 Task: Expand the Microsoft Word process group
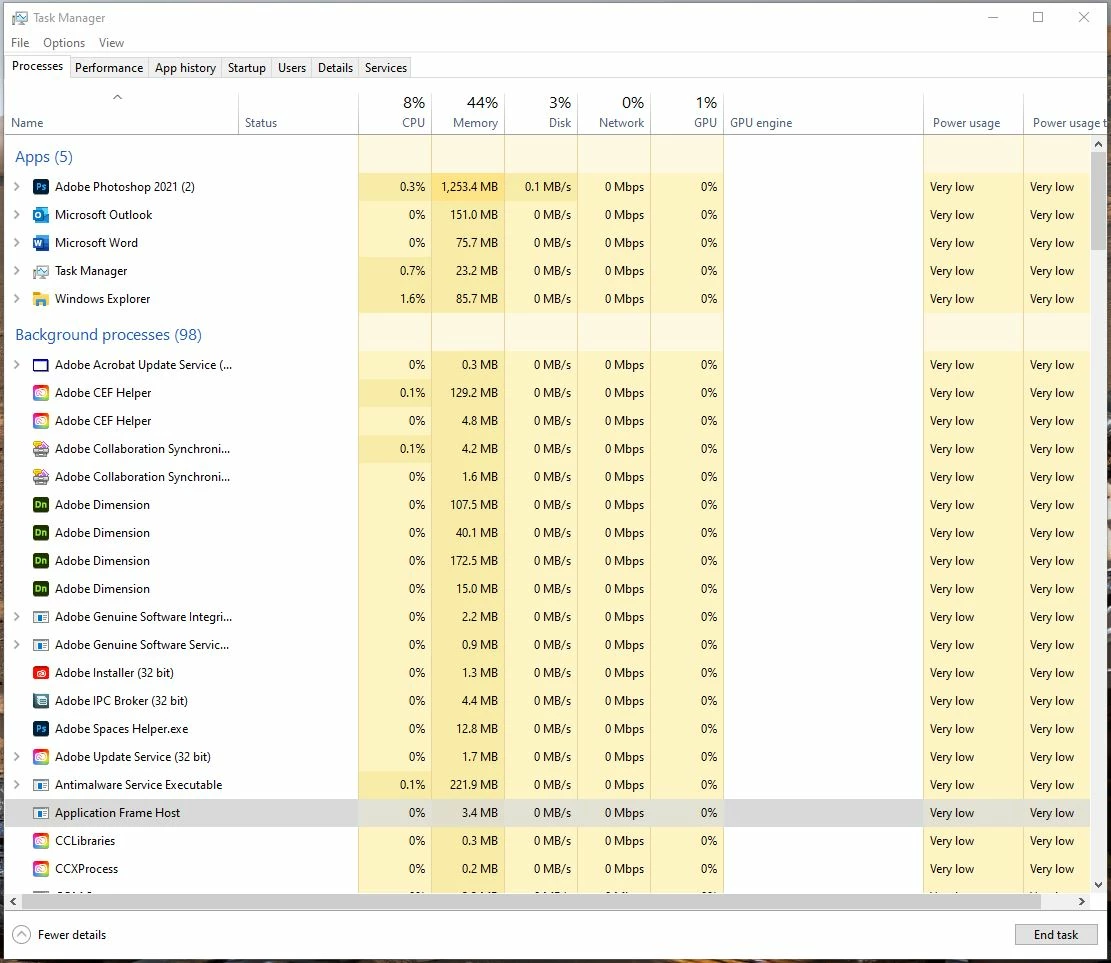(16, 243)
